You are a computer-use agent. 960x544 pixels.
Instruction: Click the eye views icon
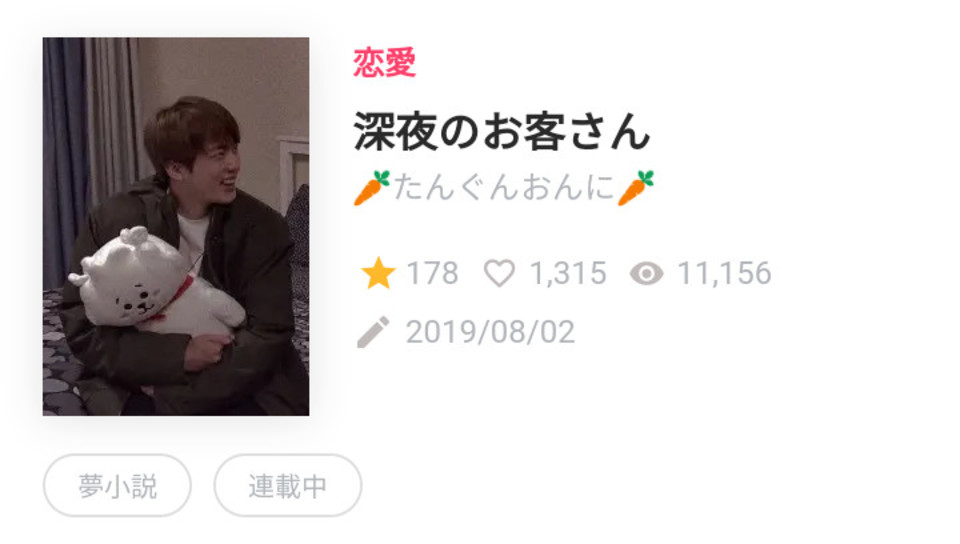[647, 274]
